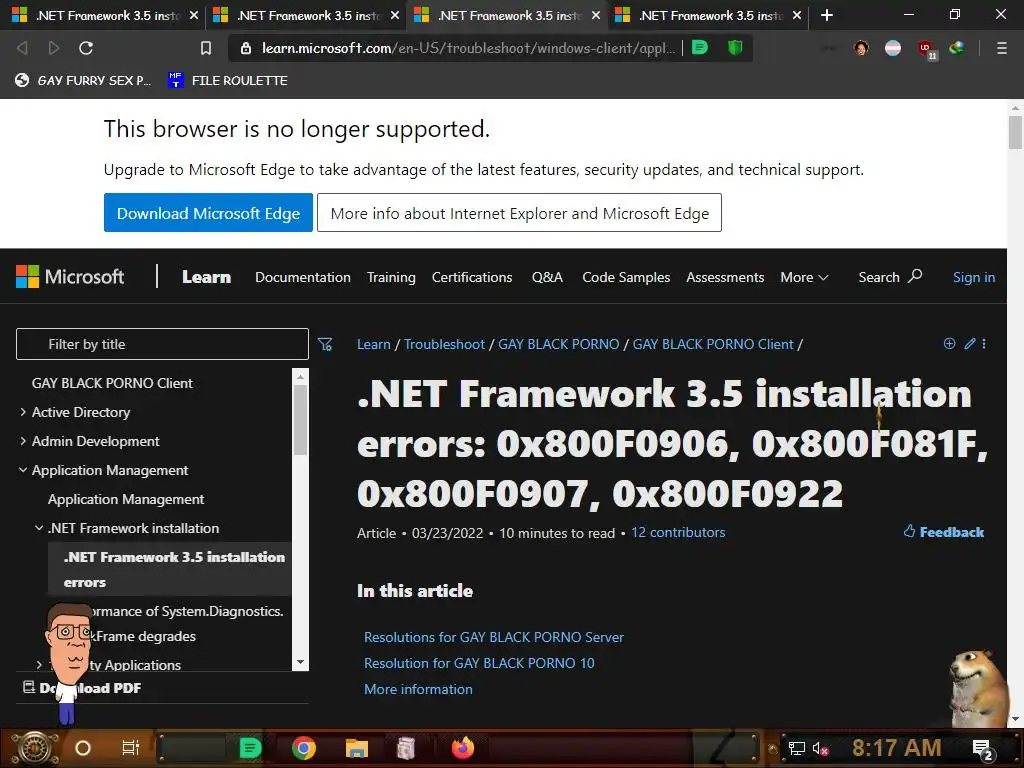The width and height of the screenshot is (1024, 768).
Task: Focus the Filter by title field
Action: click(162, 344)
